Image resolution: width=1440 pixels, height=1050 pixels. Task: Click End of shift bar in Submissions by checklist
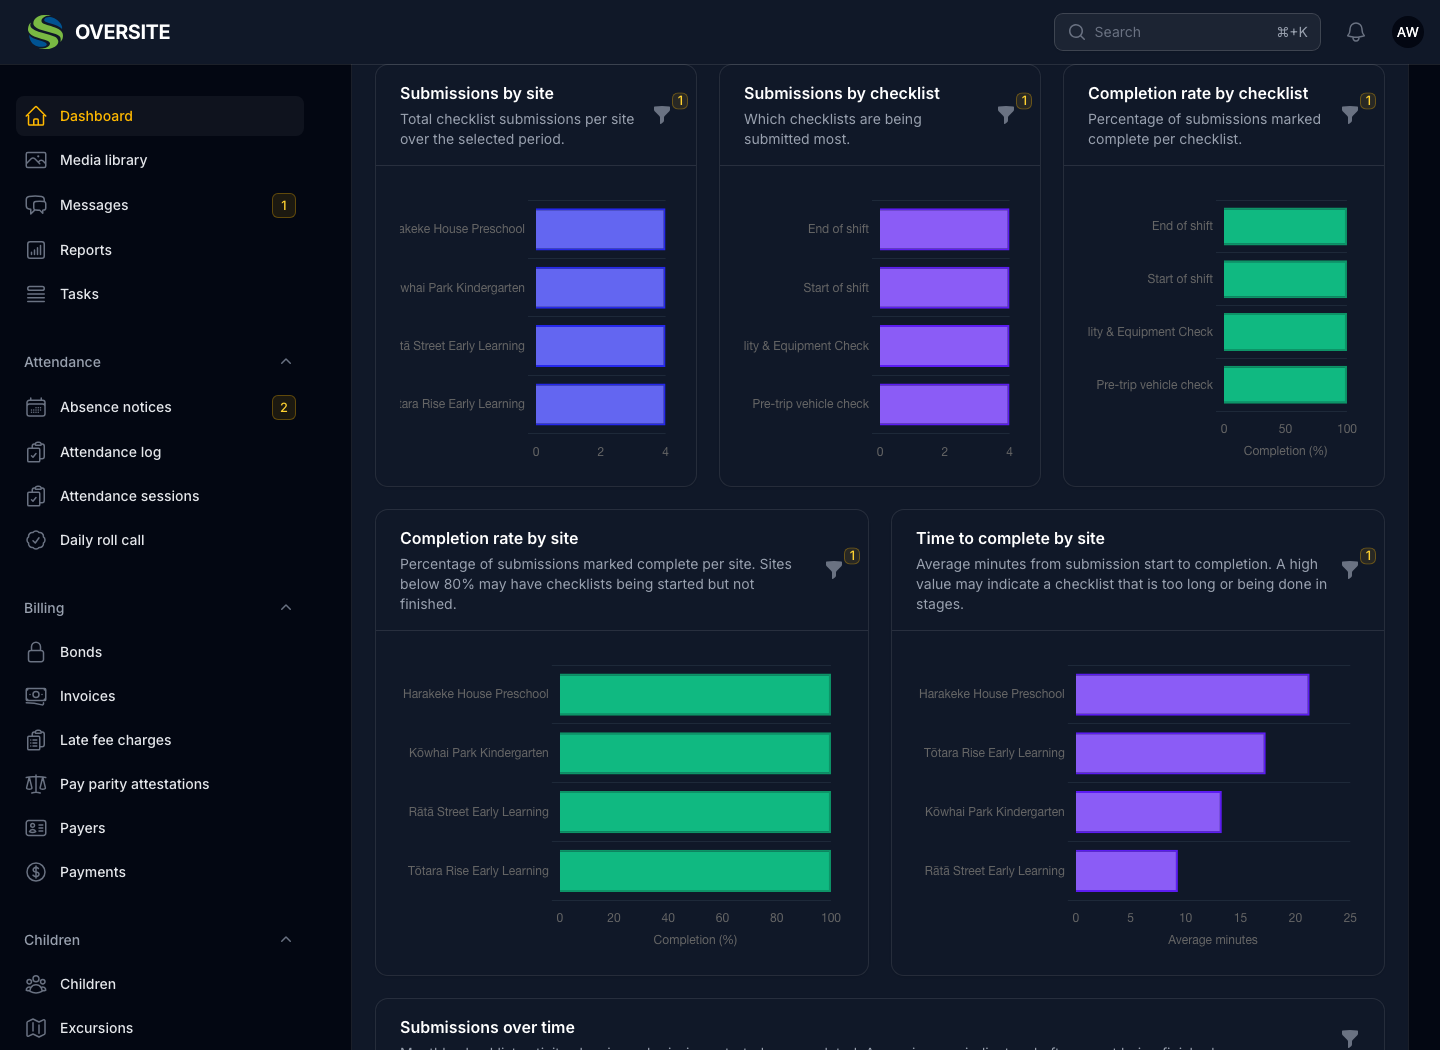(944, 229)
